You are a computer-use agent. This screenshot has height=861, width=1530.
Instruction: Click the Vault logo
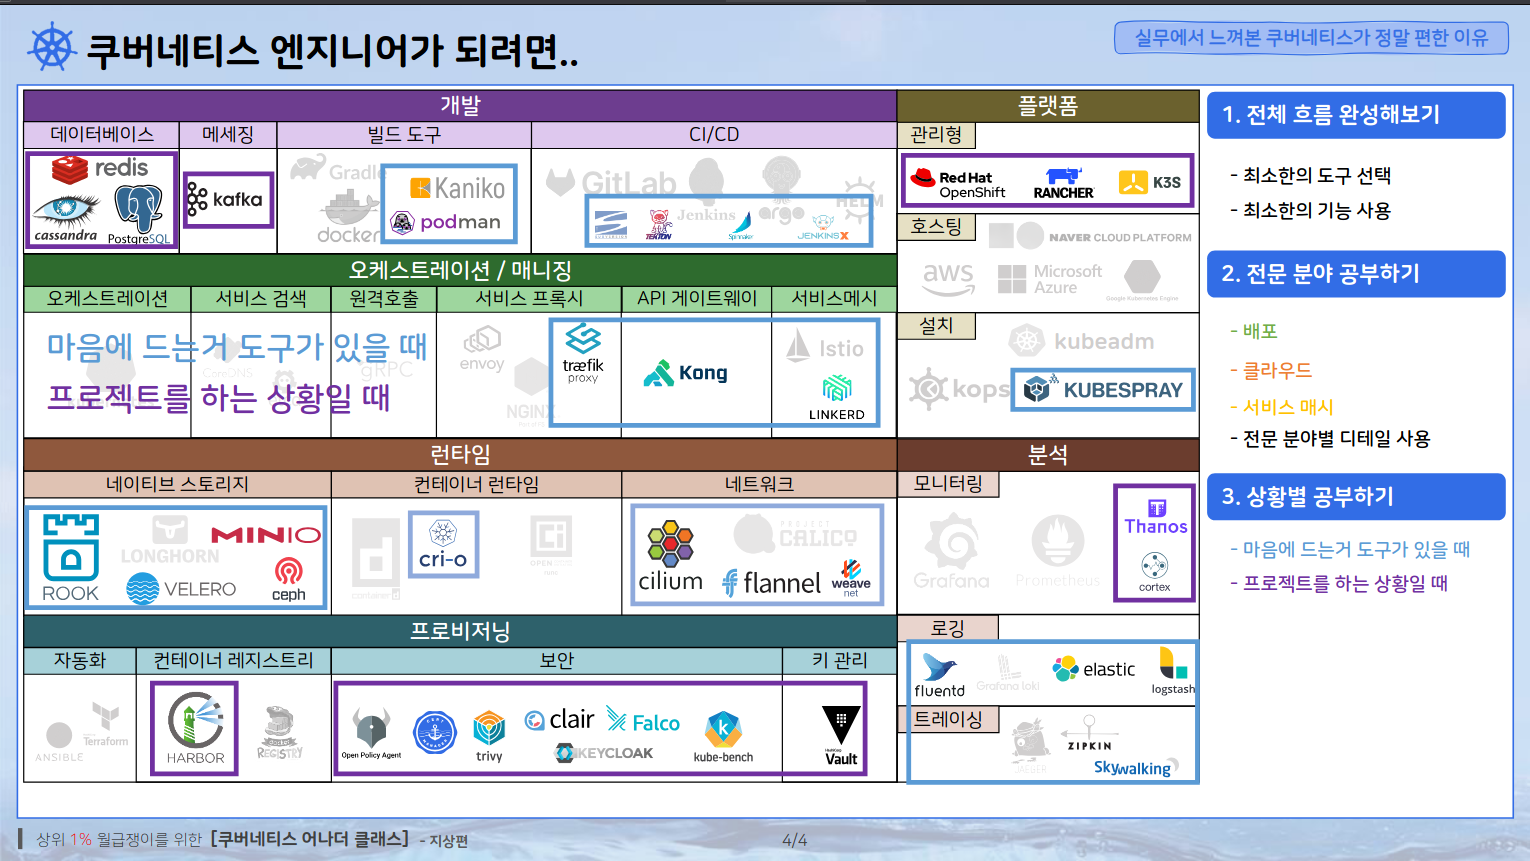point(841,736)
